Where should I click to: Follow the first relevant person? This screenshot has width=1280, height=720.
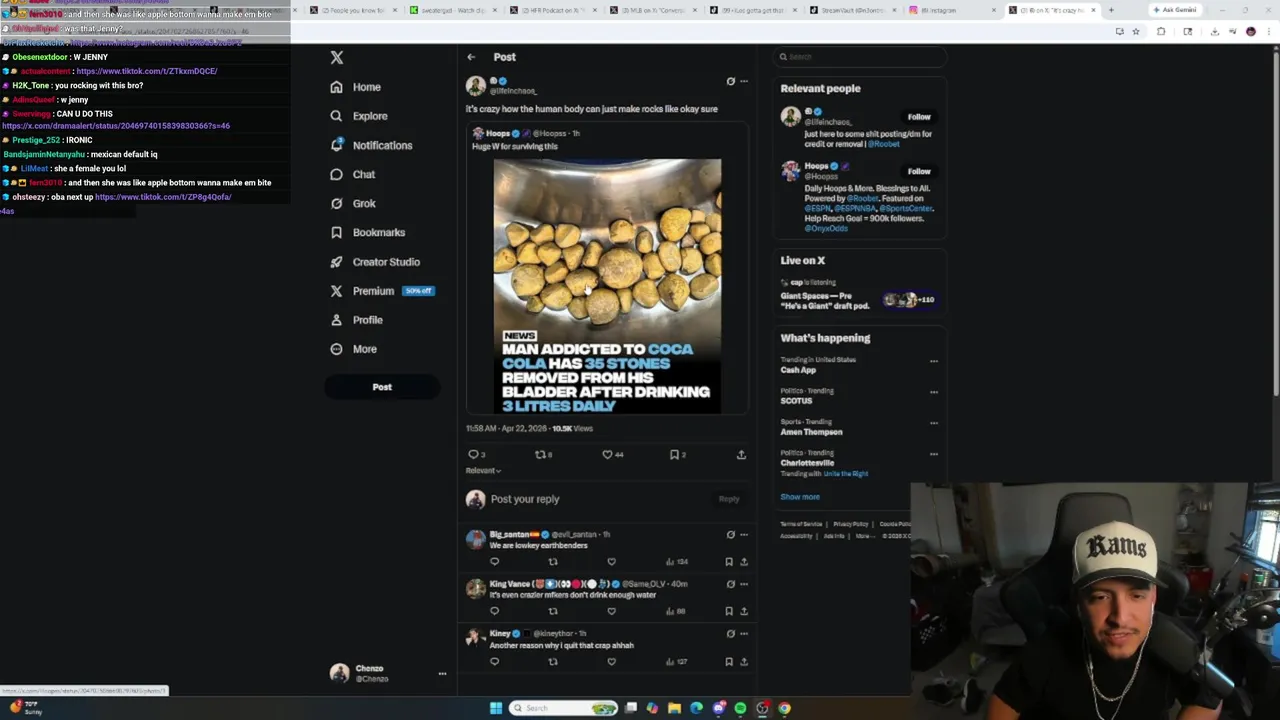919,117
